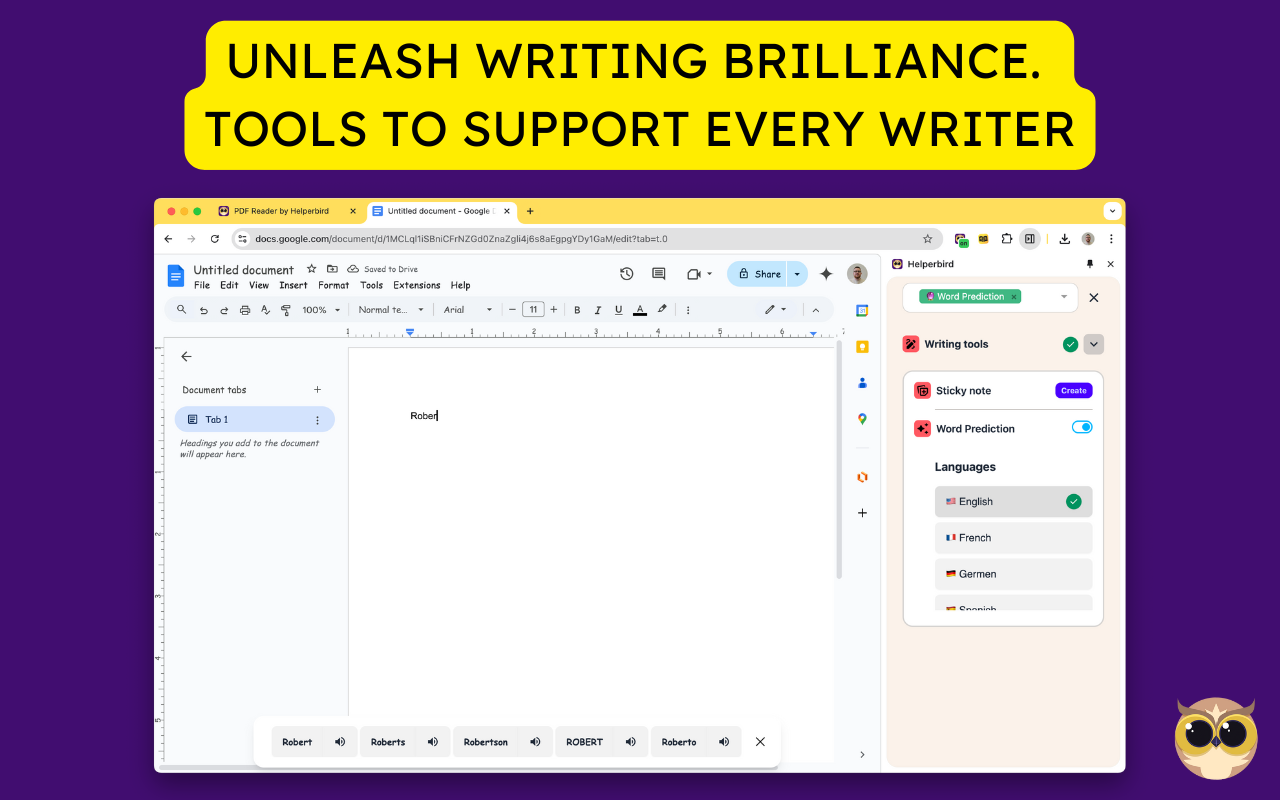Create a Sticky note
Image resolution: width=1280 pixels, height=800 pixels.
pyautogui.click(x=1073, y=390)
